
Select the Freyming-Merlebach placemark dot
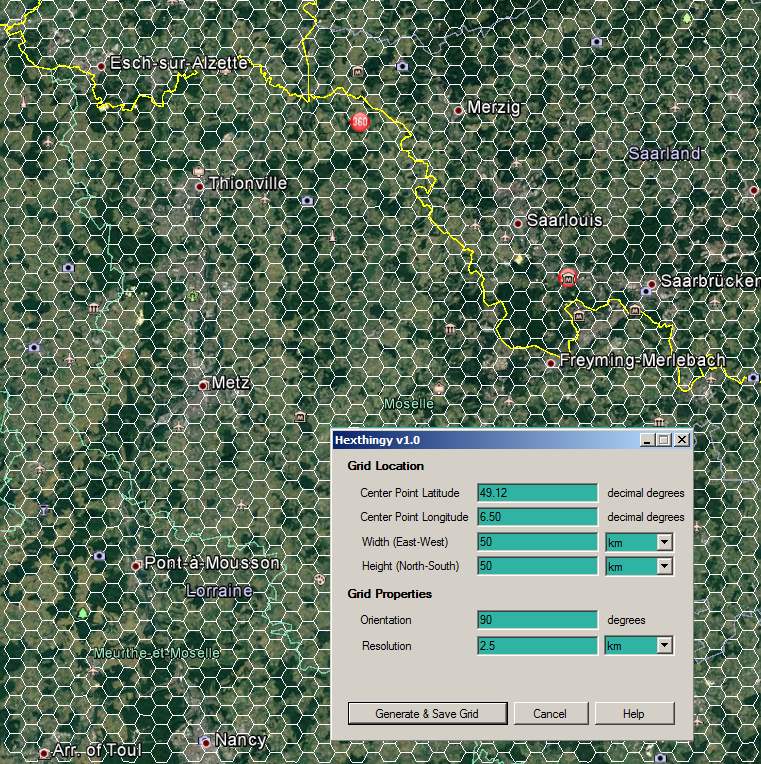tap(551, 363)
